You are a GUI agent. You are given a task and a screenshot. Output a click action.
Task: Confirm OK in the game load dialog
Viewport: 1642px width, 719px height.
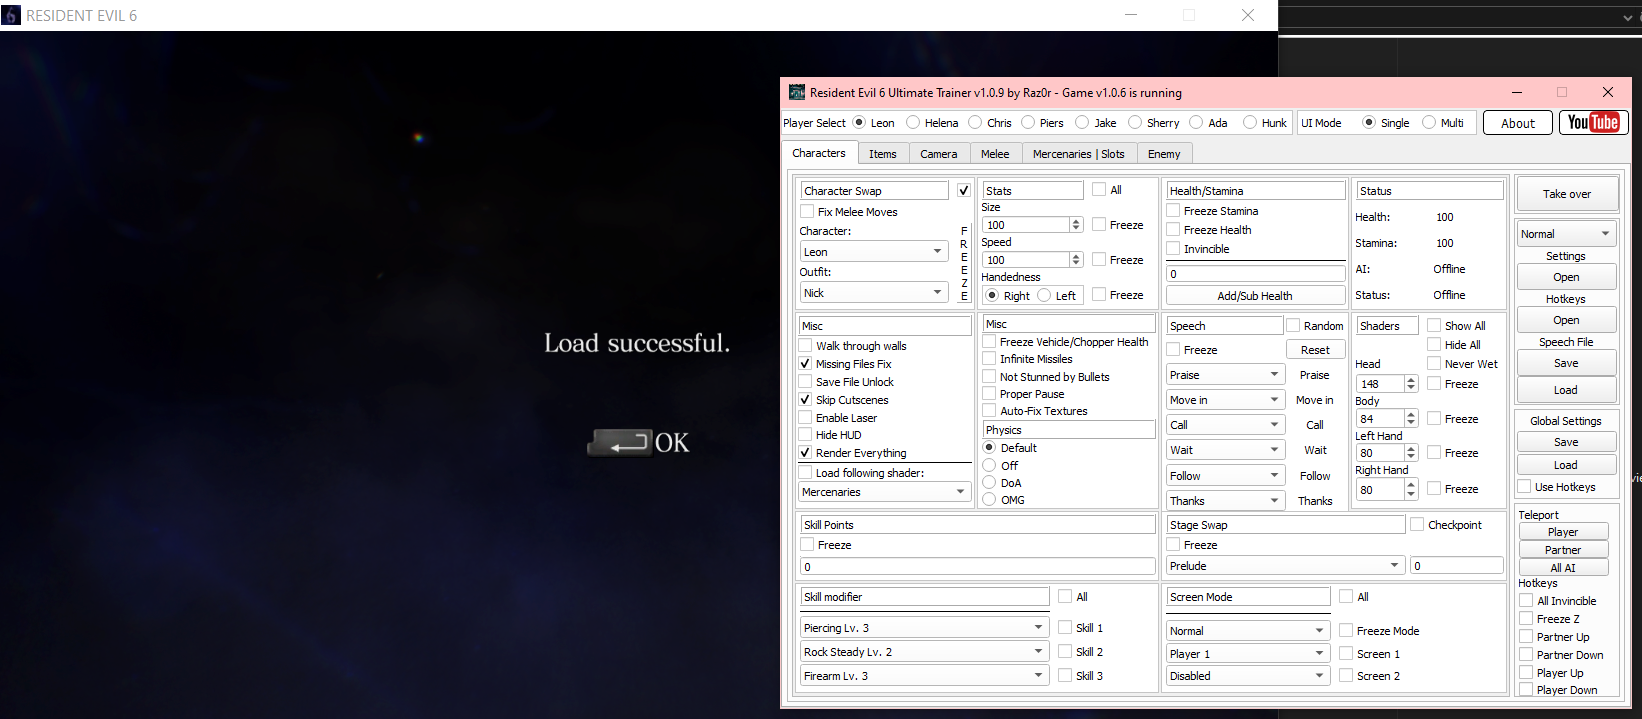[639, 443]
